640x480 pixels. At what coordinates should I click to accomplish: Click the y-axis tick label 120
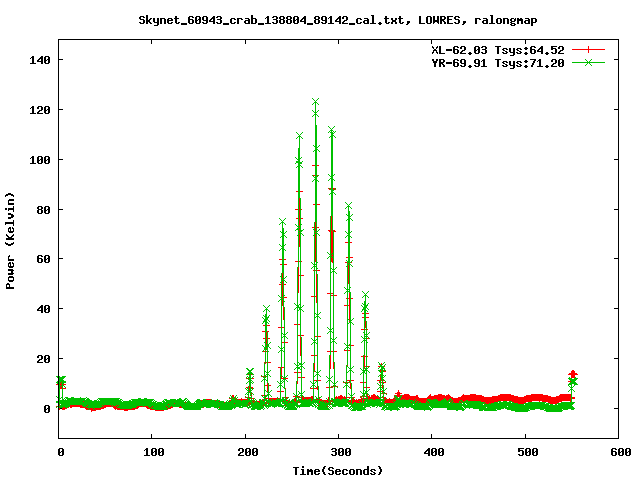pyautogui.click(x=40, y=110)
